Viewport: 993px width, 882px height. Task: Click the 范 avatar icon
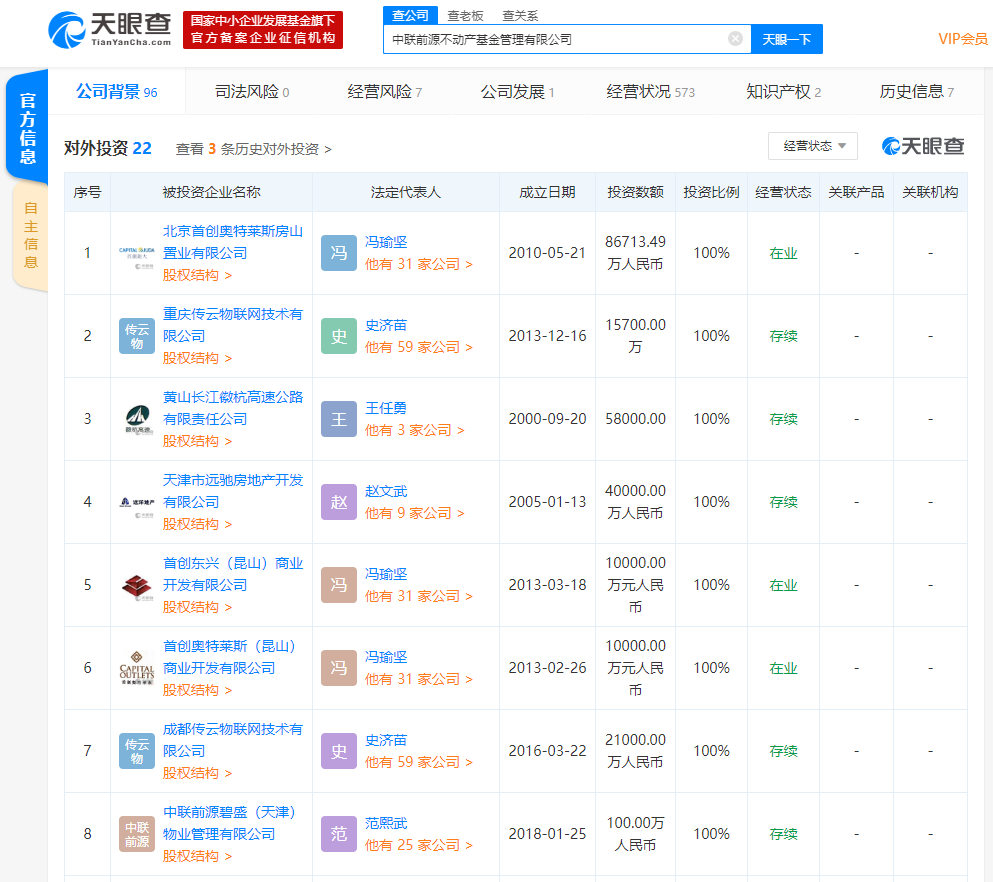click(x=339, y=834)
